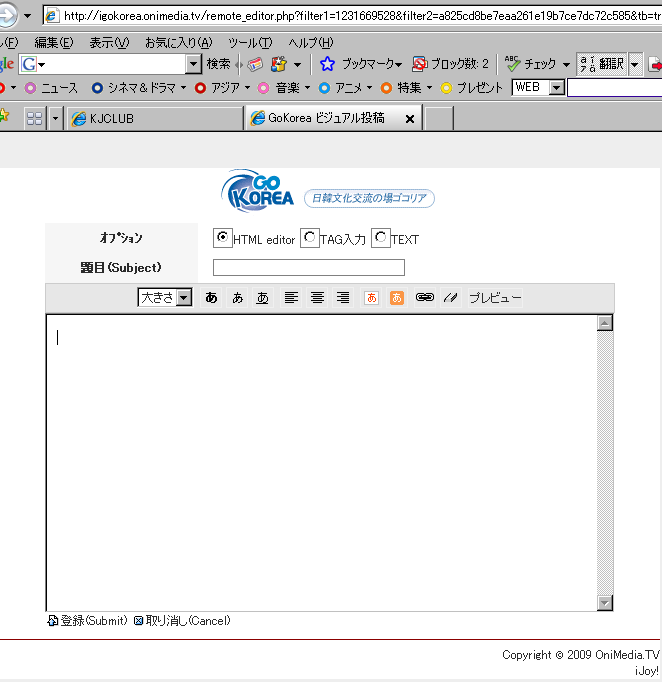
Task: Align text right in editor
Action: (343, 298)
